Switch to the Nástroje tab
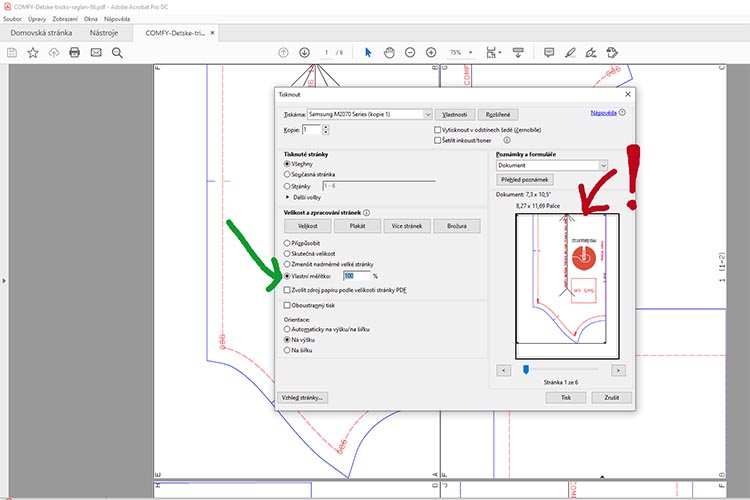Image resolution: width=750 pixels, height=500 pixels. (x=104, y=33)
